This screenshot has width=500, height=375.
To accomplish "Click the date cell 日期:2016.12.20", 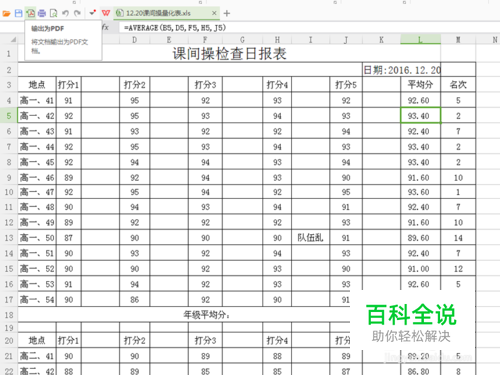I will tap(402, 70).
